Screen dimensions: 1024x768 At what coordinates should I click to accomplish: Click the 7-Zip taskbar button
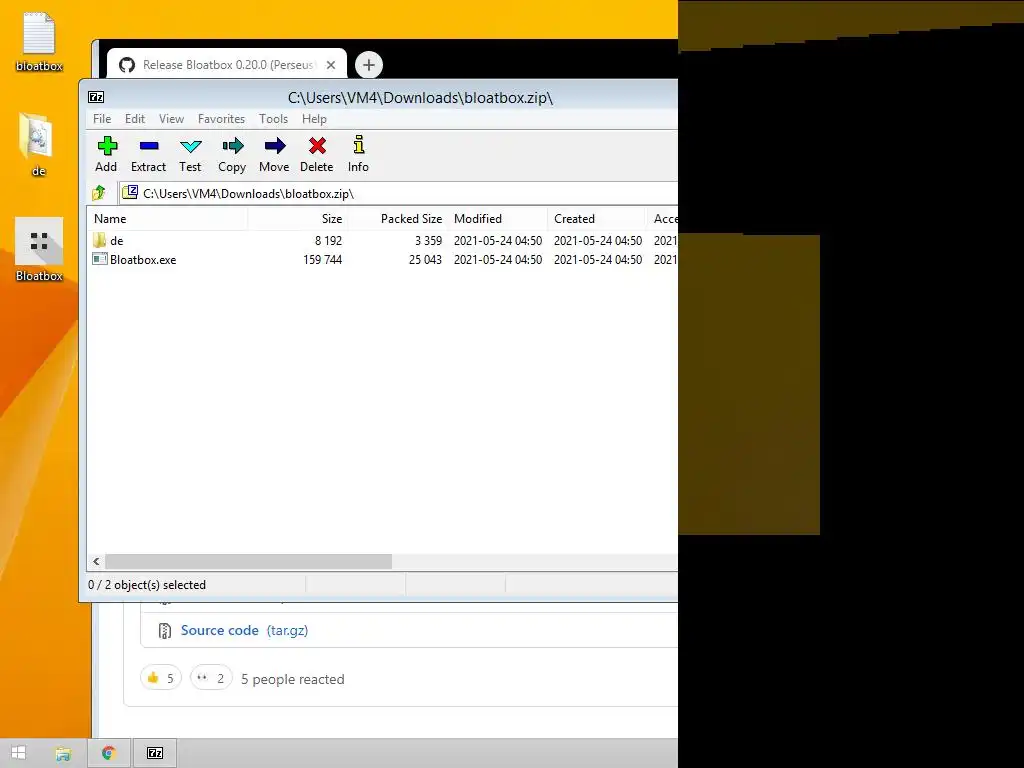(x=155, y=754)
